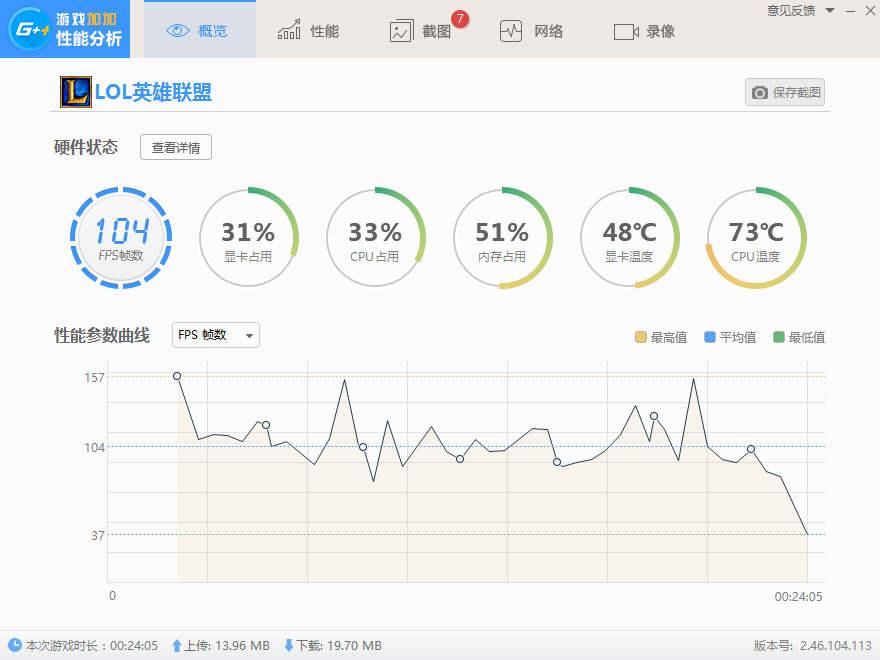This screenshot has width=880, height=660.
Task: Click the 上传: 13.96 MB text
Action: pyautogui.click(x=227, y=645)
